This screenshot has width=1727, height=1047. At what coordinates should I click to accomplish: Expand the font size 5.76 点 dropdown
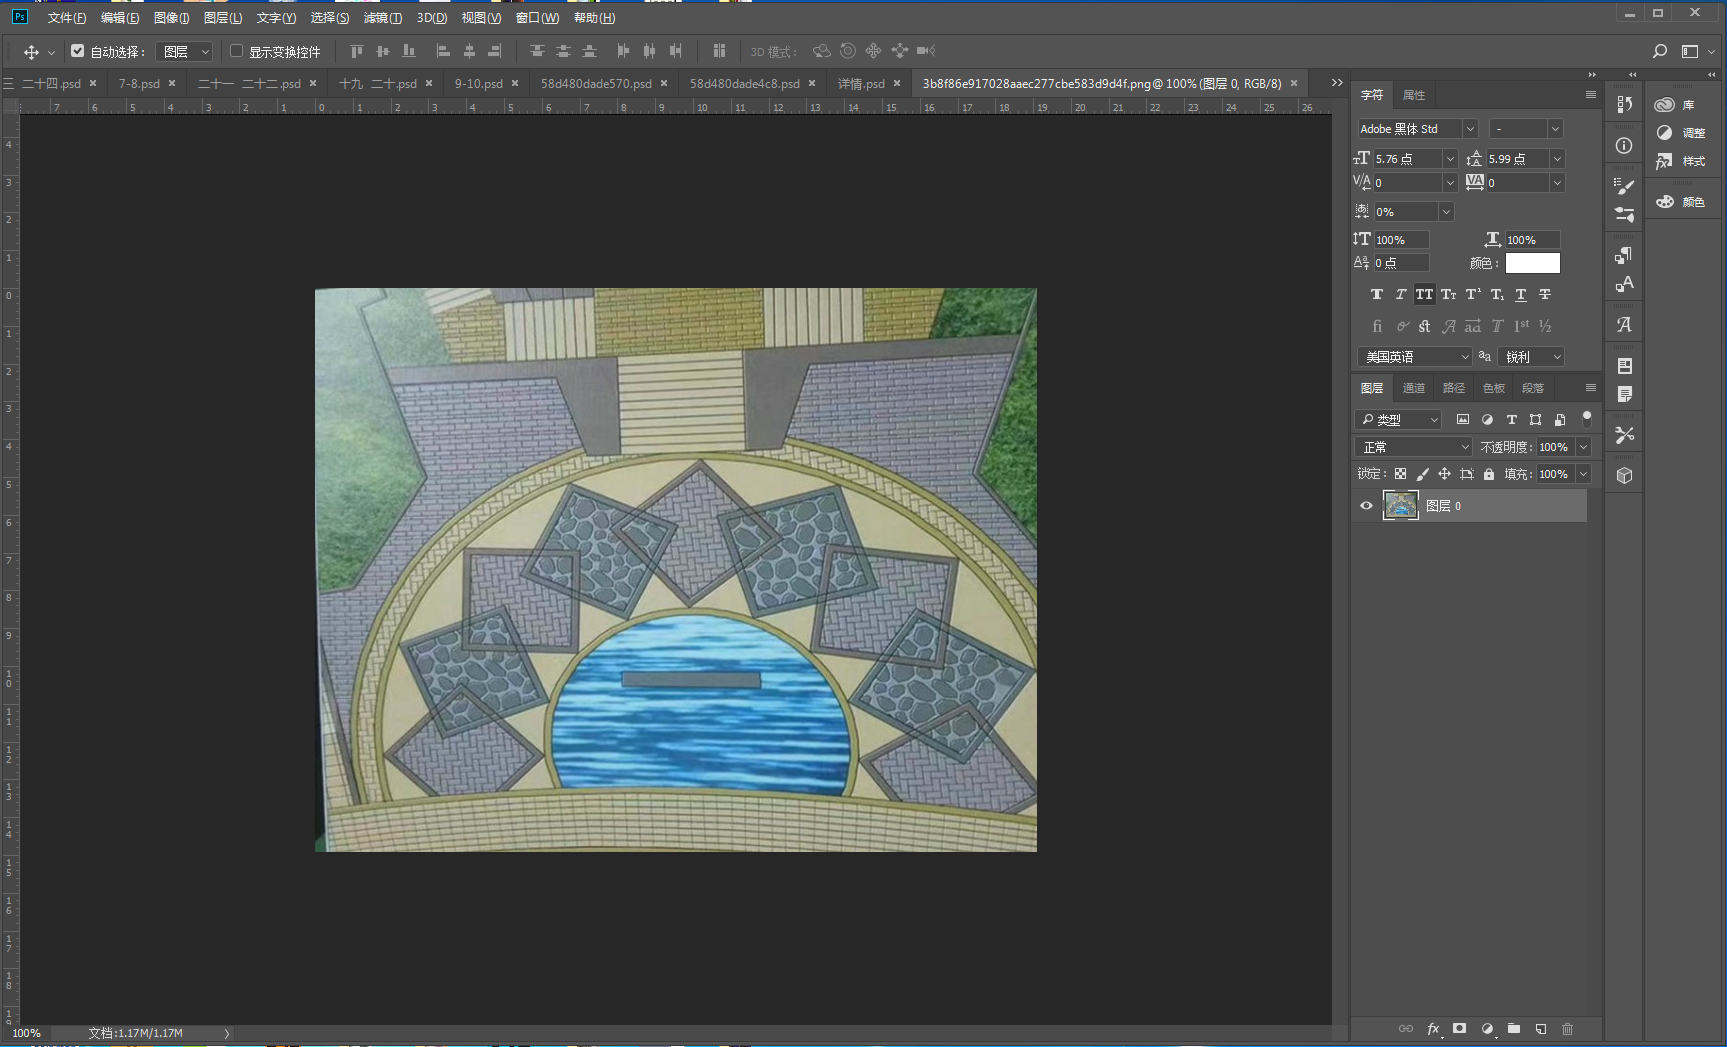coord(1450,159)
